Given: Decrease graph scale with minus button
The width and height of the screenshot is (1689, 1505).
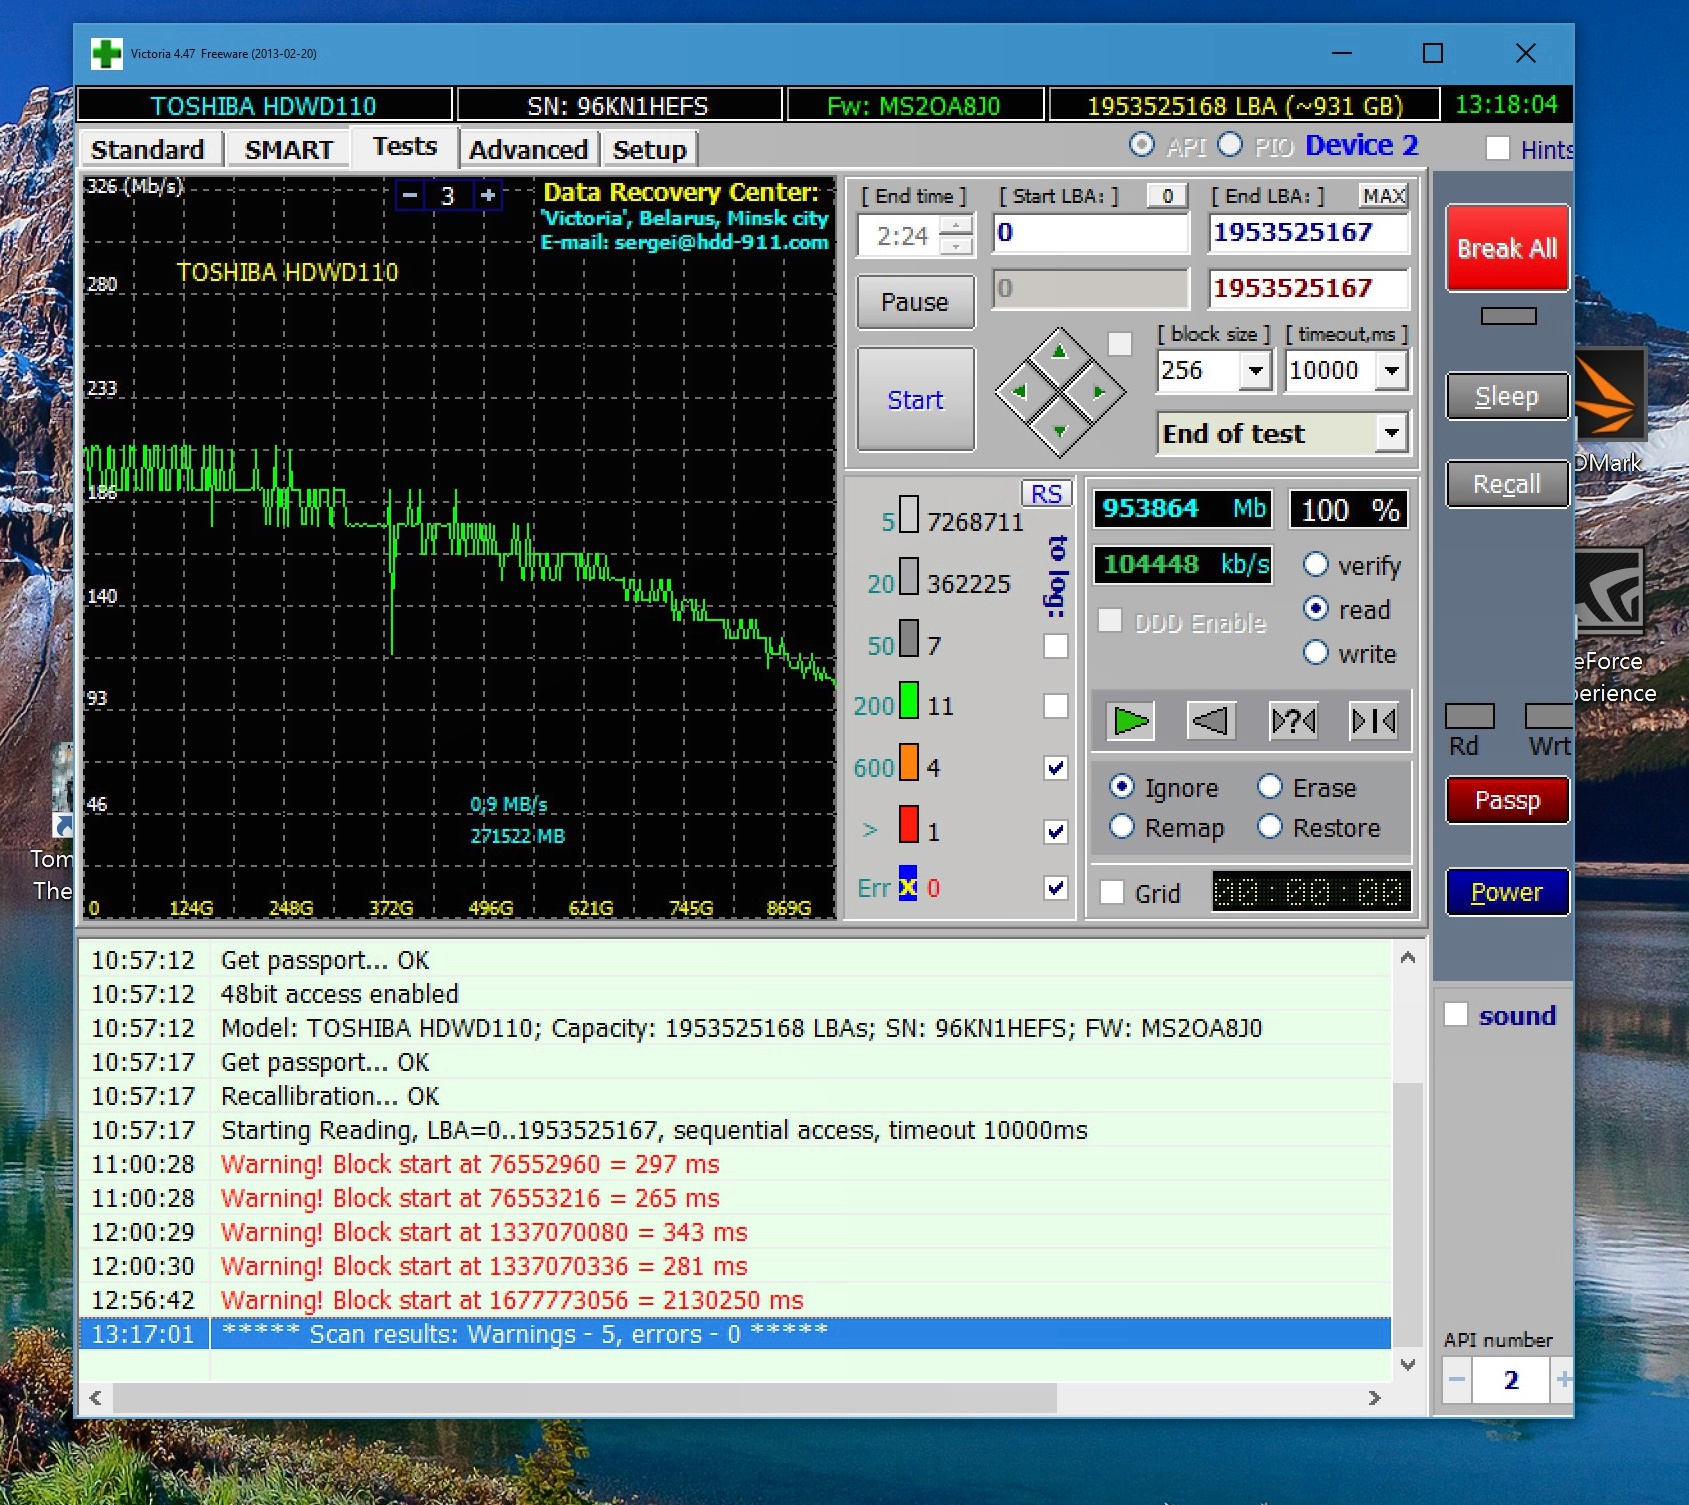Looking at the screenshot, I should 410,195.
